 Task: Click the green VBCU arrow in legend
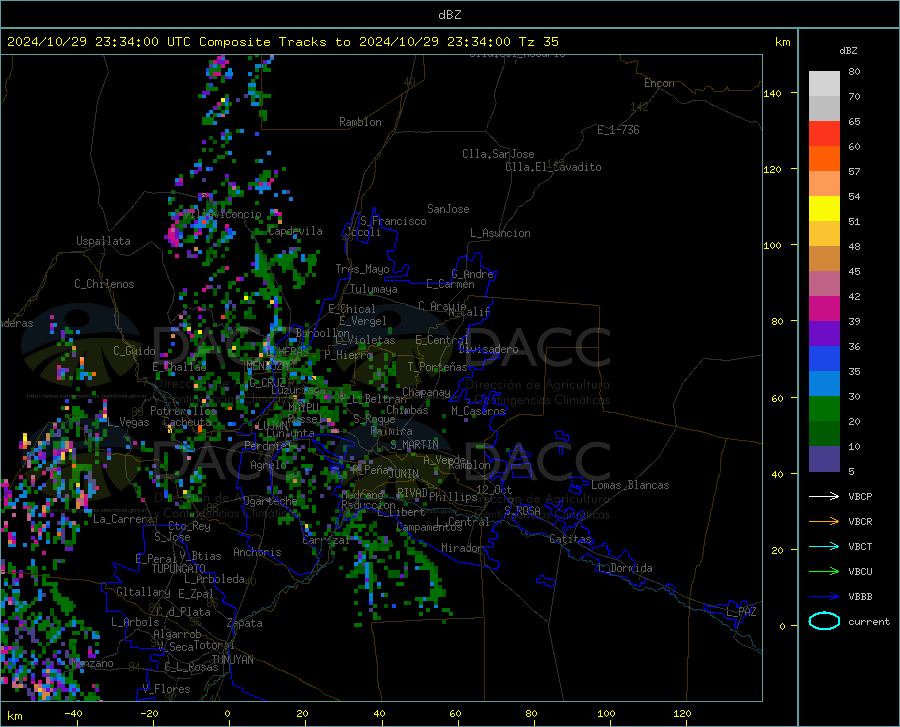click(824, 572)
